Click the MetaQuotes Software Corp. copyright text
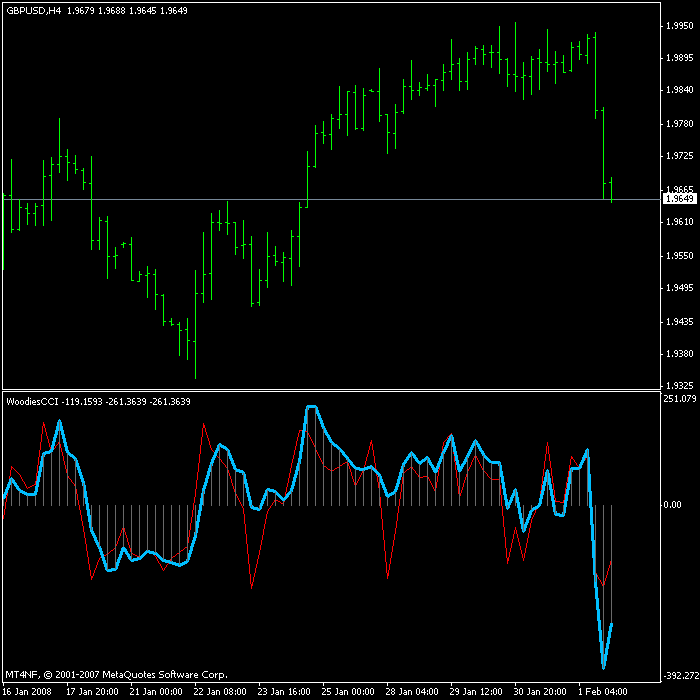The image size is (700, 700). (x=165, y=675)
